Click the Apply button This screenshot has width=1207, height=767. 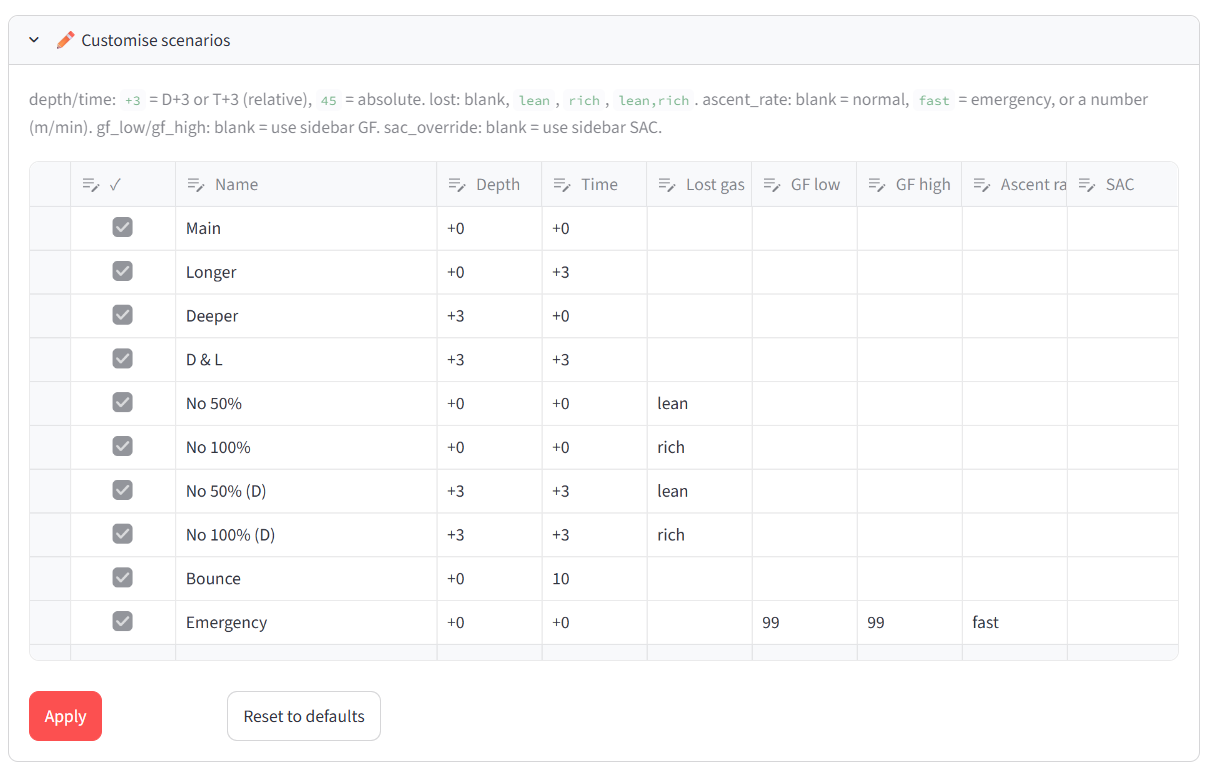pos(65,716)
